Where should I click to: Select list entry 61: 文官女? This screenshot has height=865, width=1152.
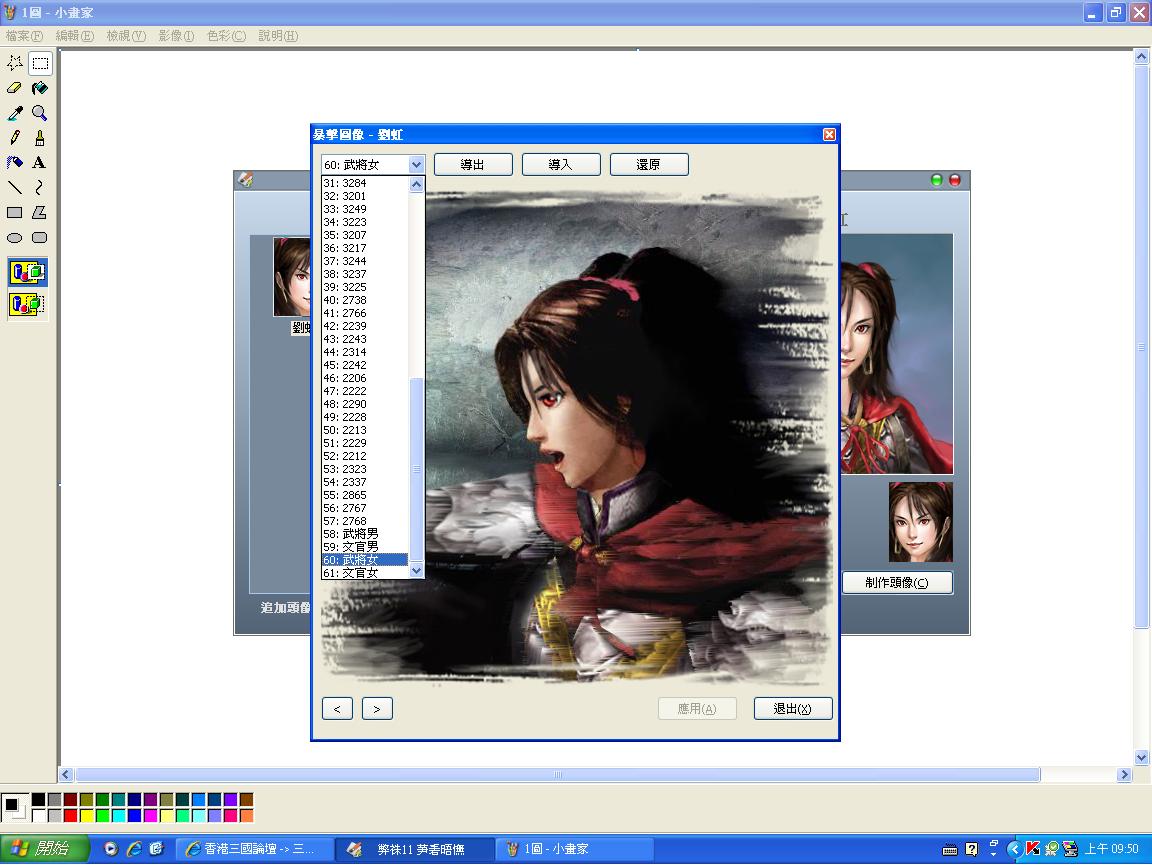tap(365, 573)
